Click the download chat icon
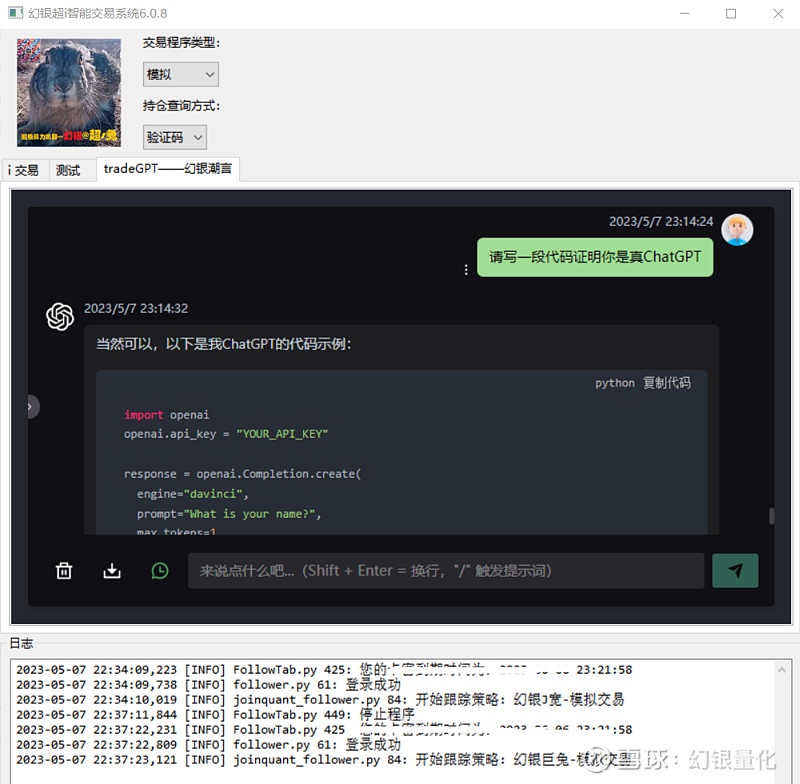 click(x=112, y=571)
